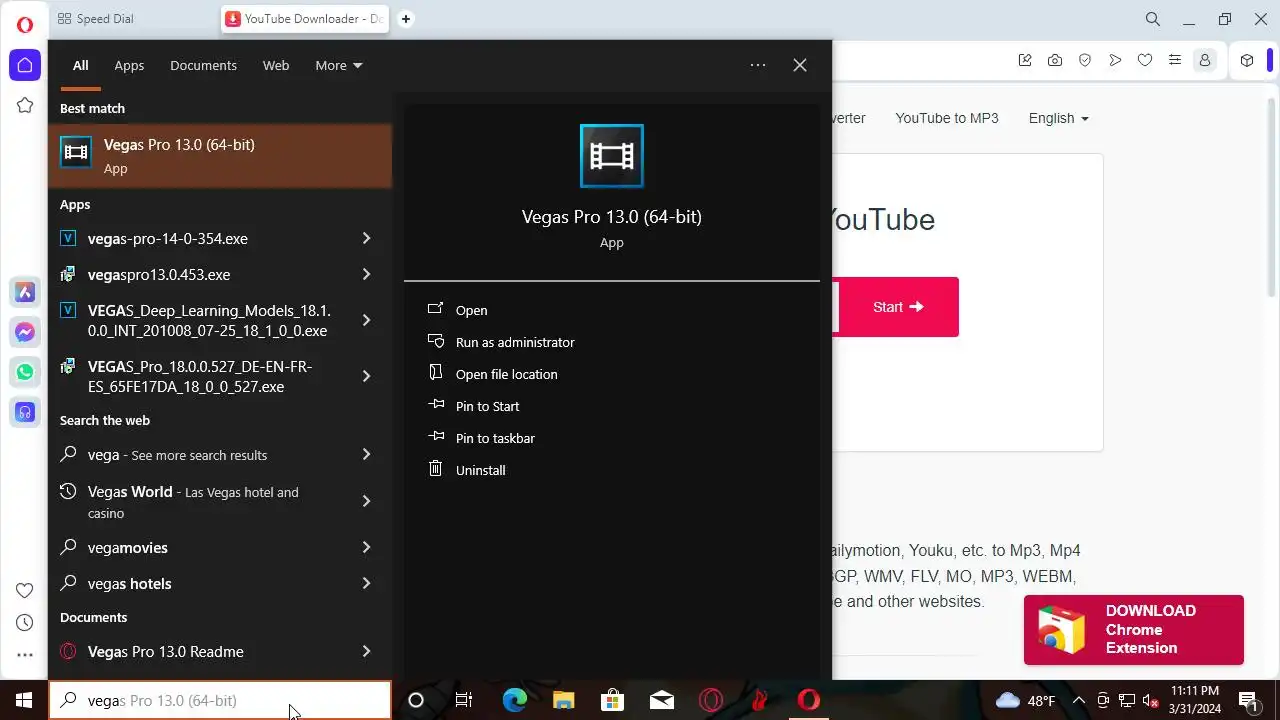Click the heart icon in Opera address bar
1280x720 pixels.
(1145, 60)
